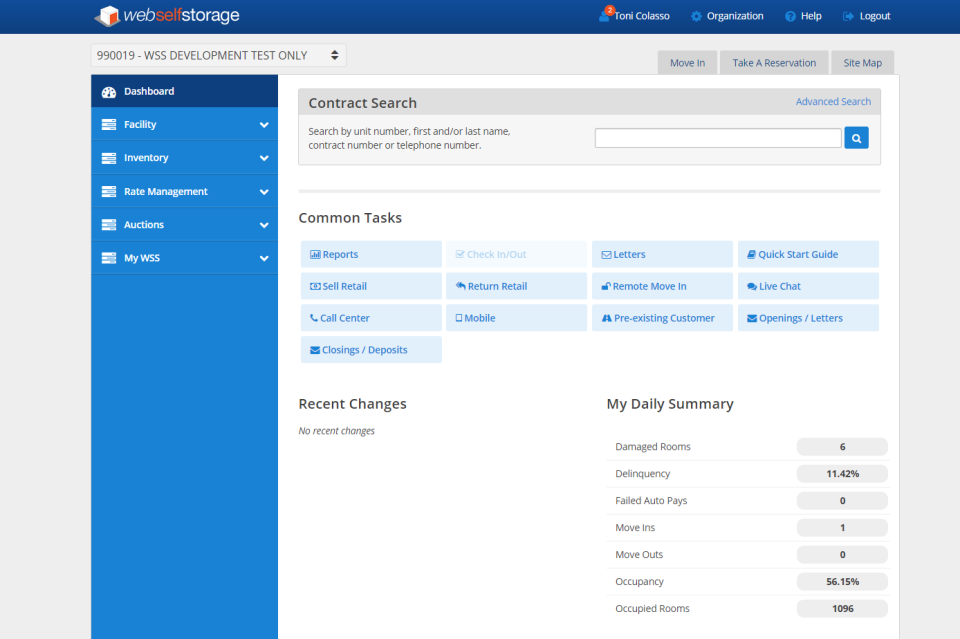The image size is (960, 639).
Task: Click the notification badge on Toni Colasso
Action: coord(609,9)
